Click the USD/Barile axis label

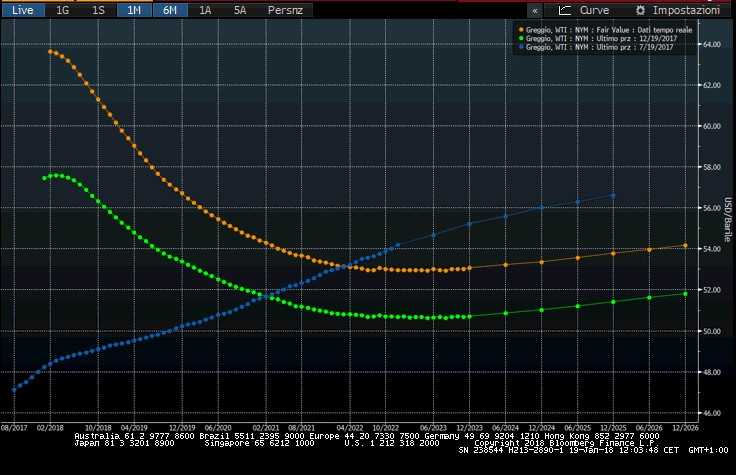(x=727, y=222)
